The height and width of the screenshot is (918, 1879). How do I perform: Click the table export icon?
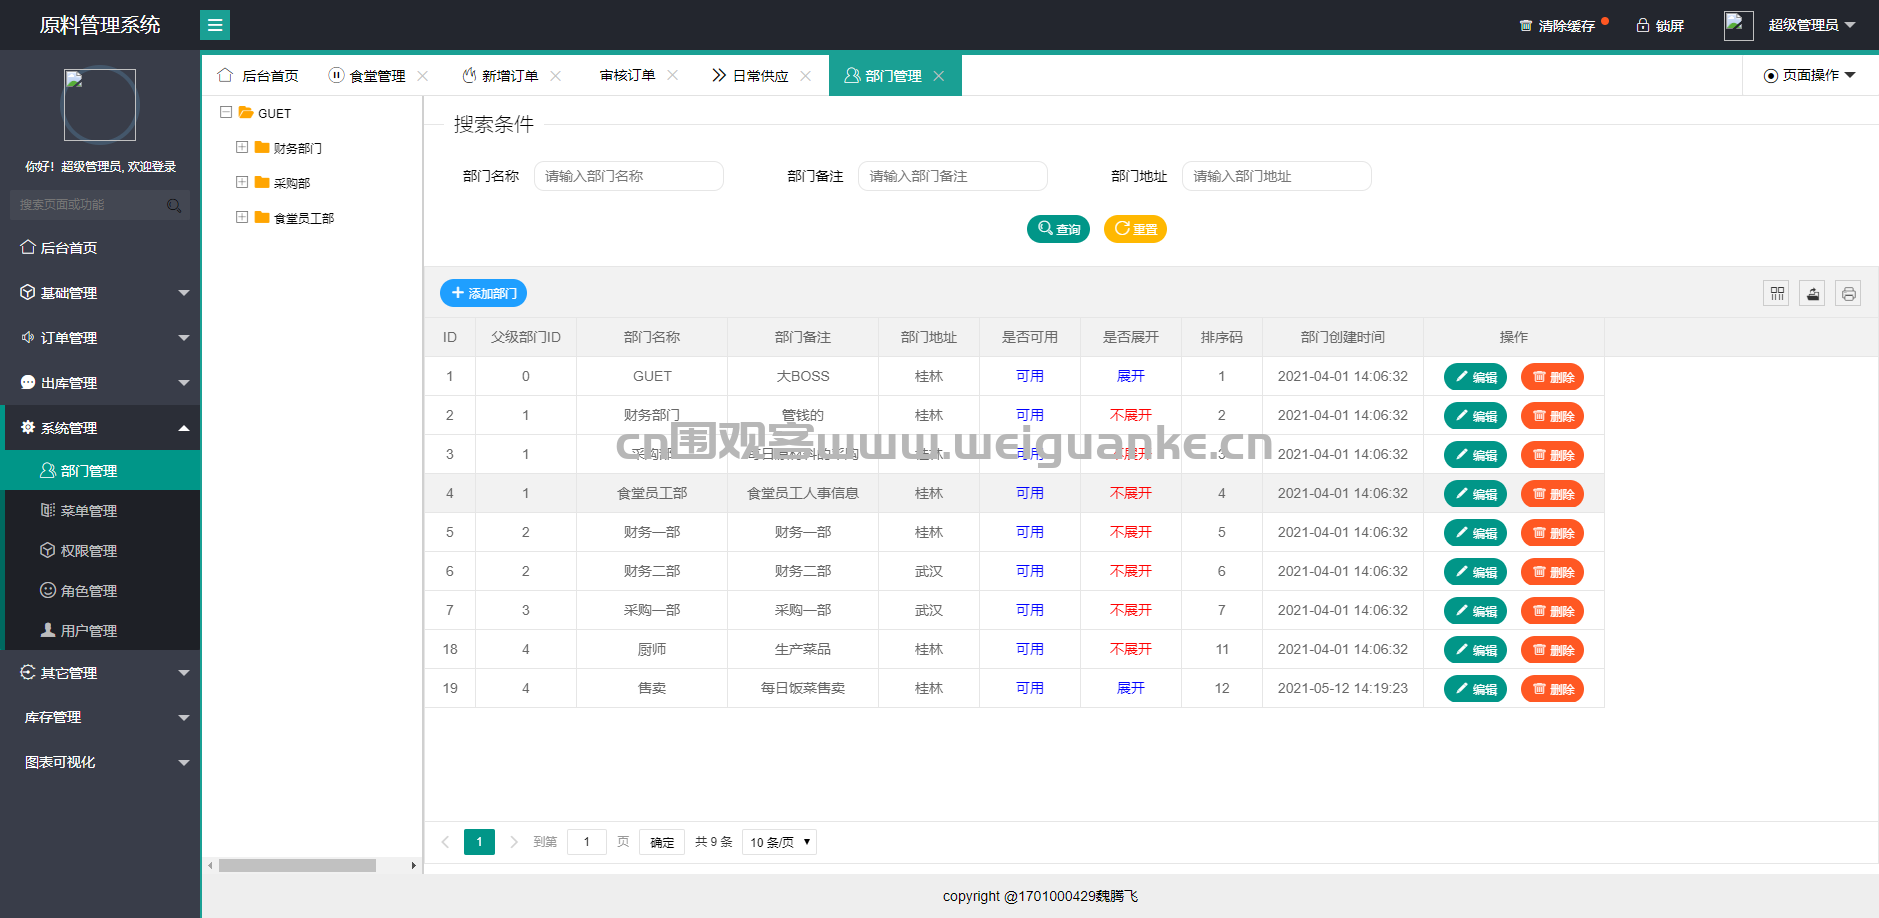pyautogui.click(x=1812, y=293)
